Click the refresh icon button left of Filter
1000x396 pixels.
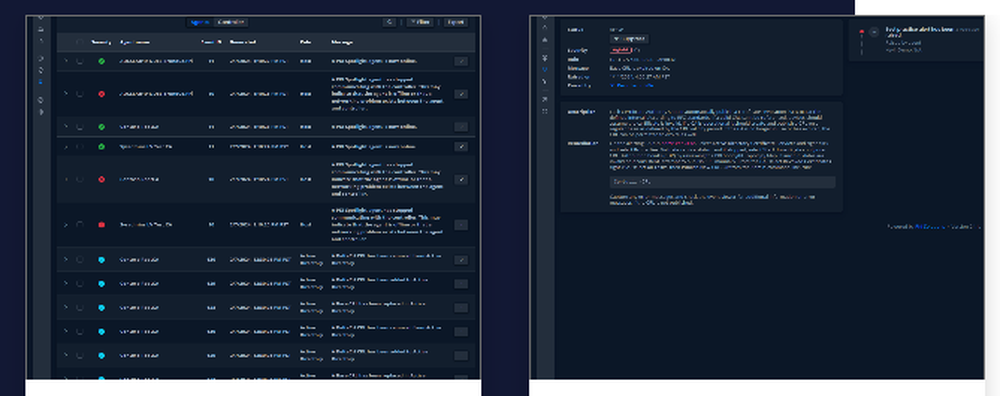point(389,22)
